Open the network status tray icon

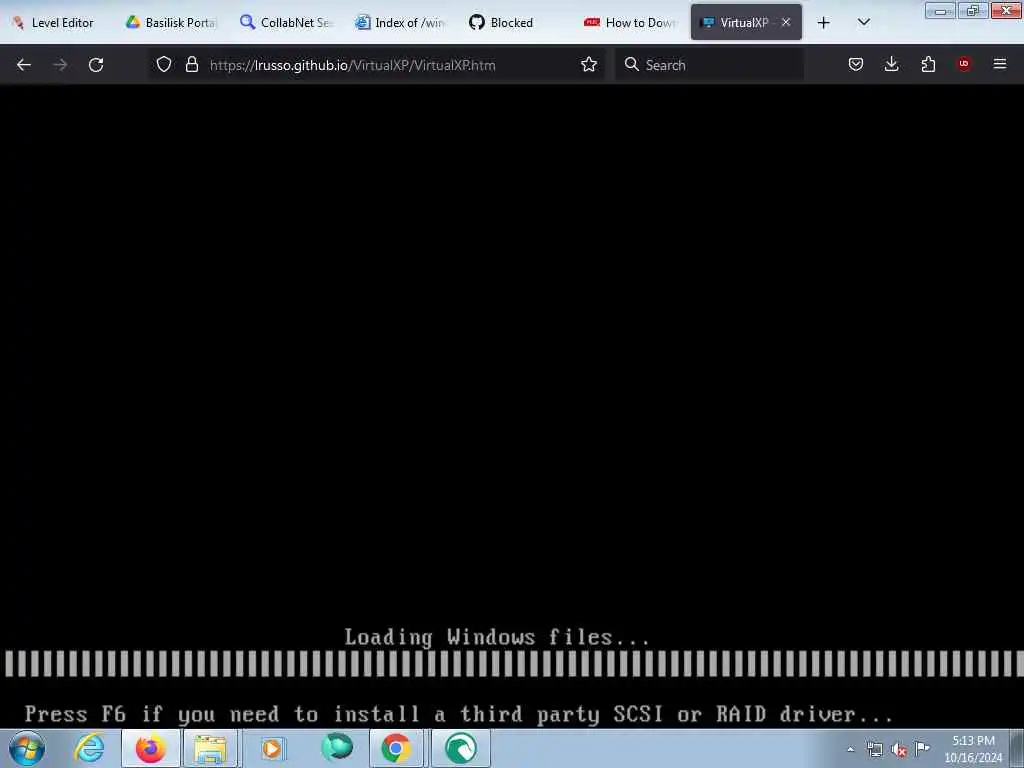pos(874,749)
